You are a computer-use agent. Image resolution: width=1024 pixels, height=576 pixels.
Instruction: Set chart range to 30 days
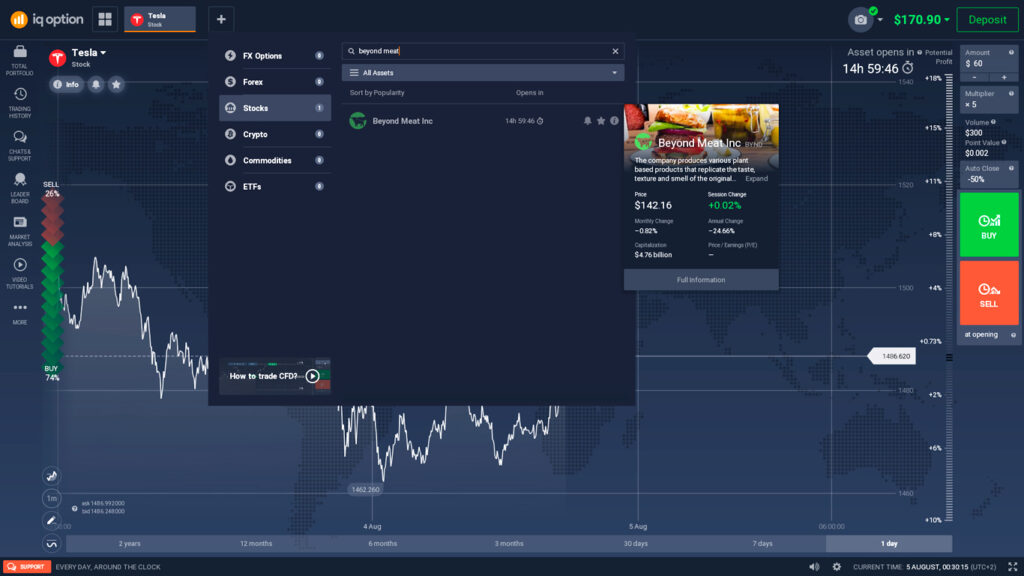635,543
